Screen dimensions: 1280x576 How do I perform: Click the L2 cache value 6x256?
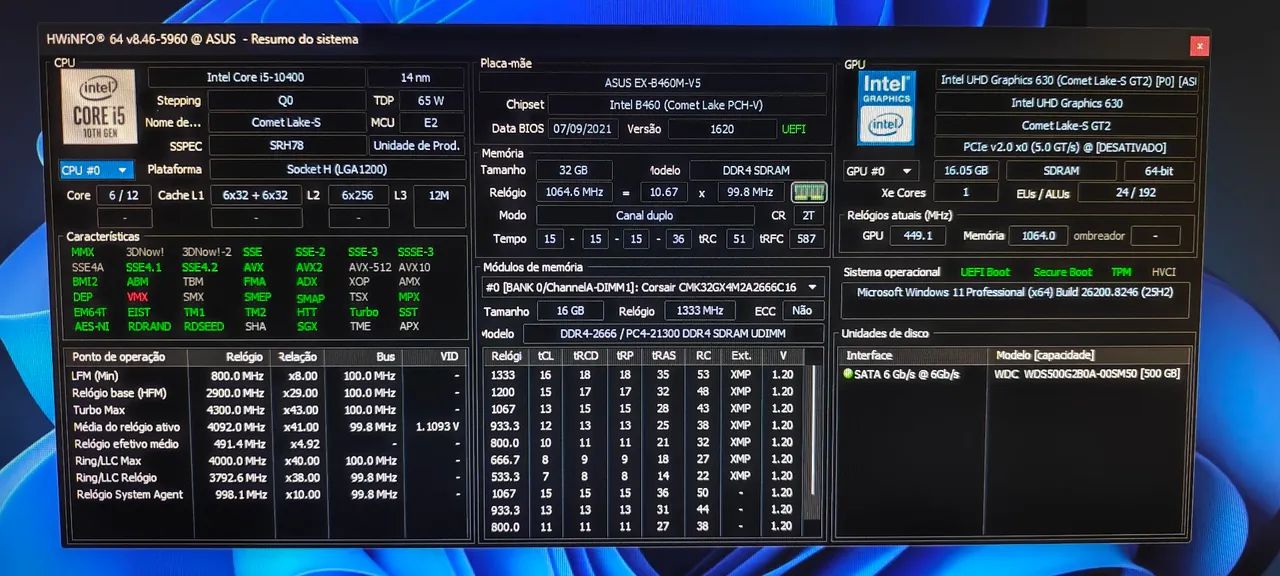coord(358,195)
